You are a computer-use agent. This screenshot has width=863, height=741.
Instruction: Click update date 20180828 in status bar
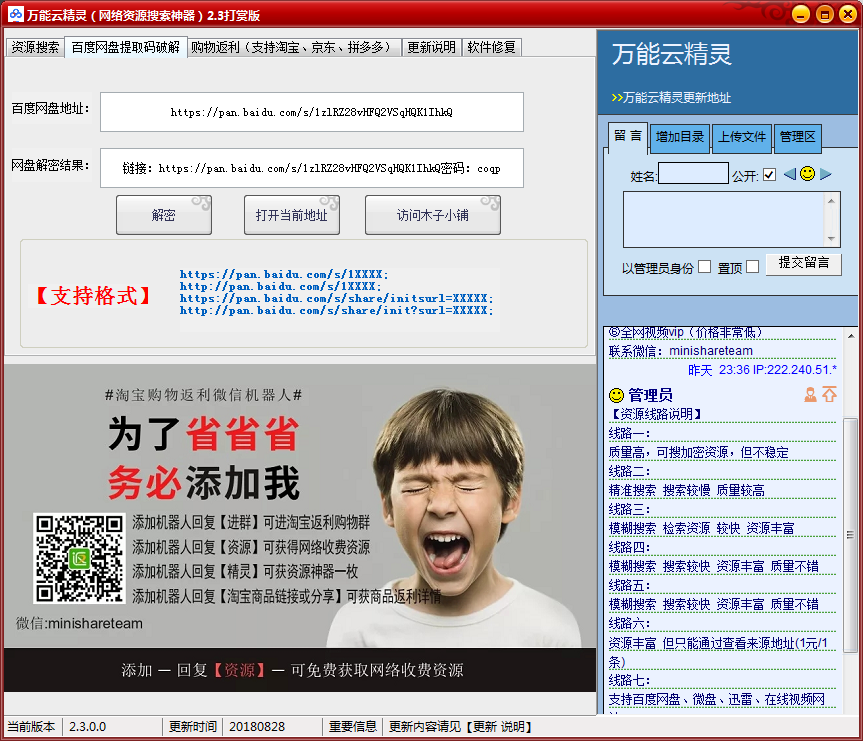(x=257, y=727)
